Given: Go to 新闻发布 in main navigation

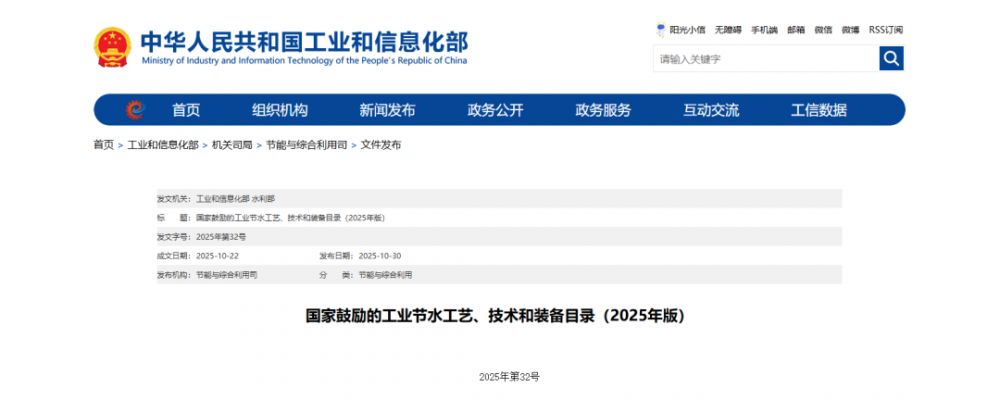Looking at the screenshot, I should click(387, 110).
